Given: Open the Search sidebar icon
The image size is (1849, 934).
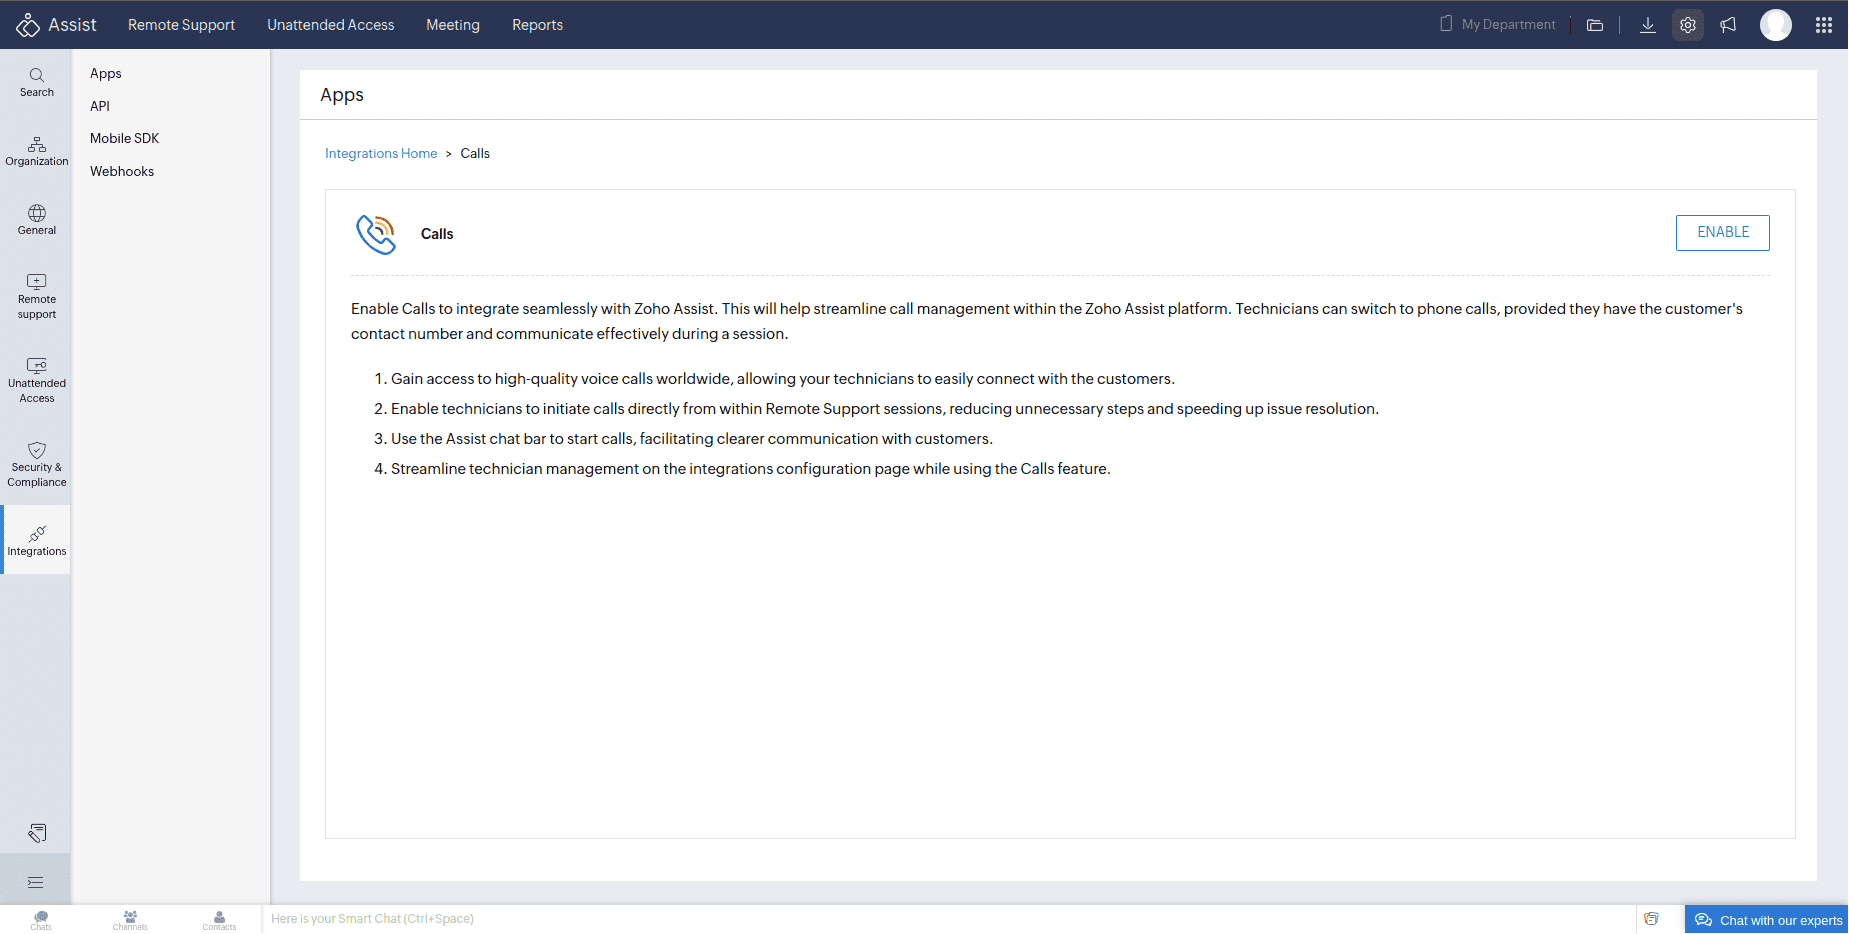Looking at the screenshot, I should (x=37, y=82).
